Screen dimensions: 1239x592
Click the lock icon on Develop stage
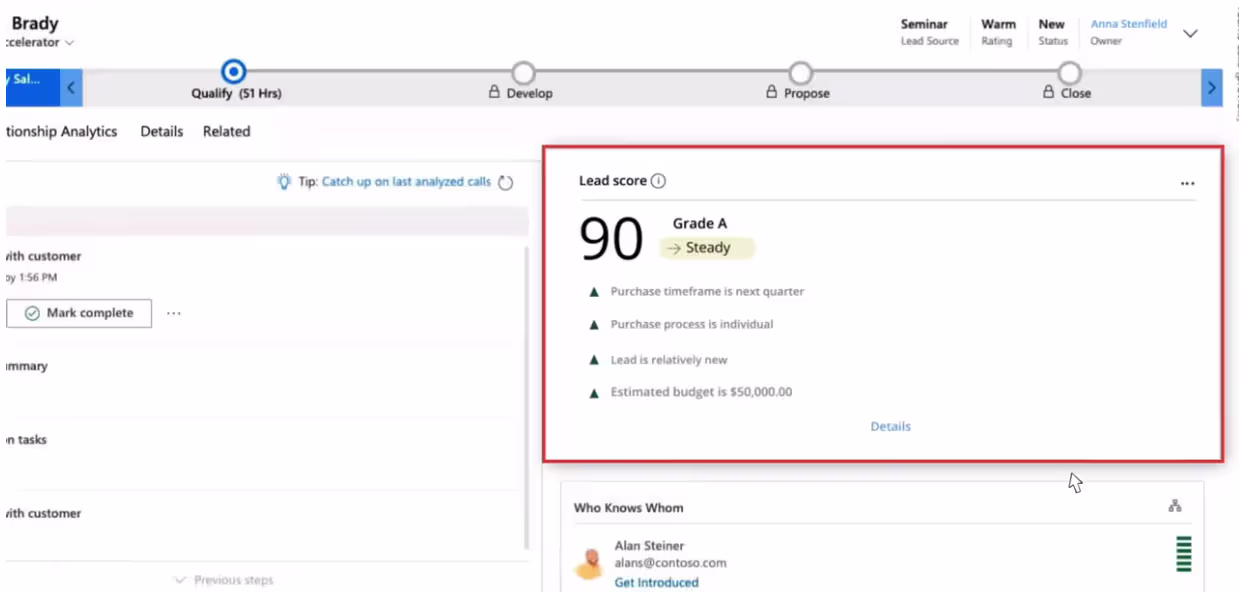(x=494, y=93)
